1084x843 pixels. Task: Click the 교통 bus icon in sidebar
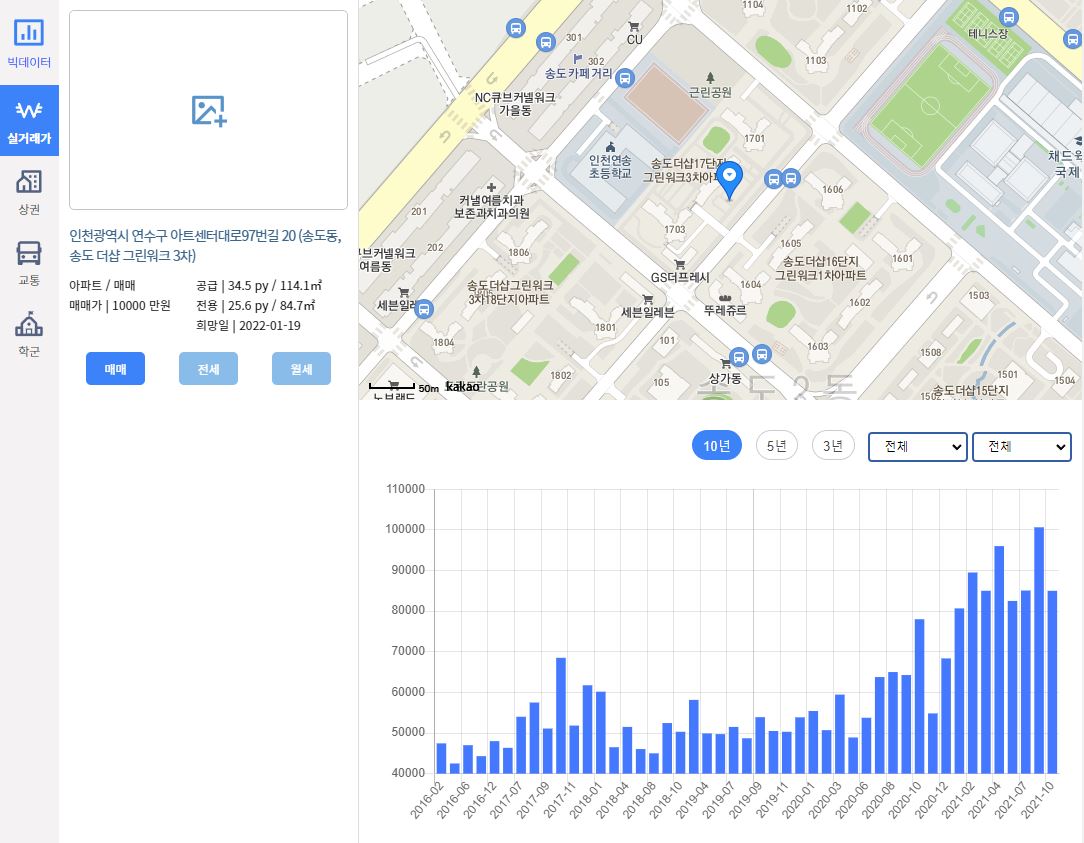coord(29,253)
